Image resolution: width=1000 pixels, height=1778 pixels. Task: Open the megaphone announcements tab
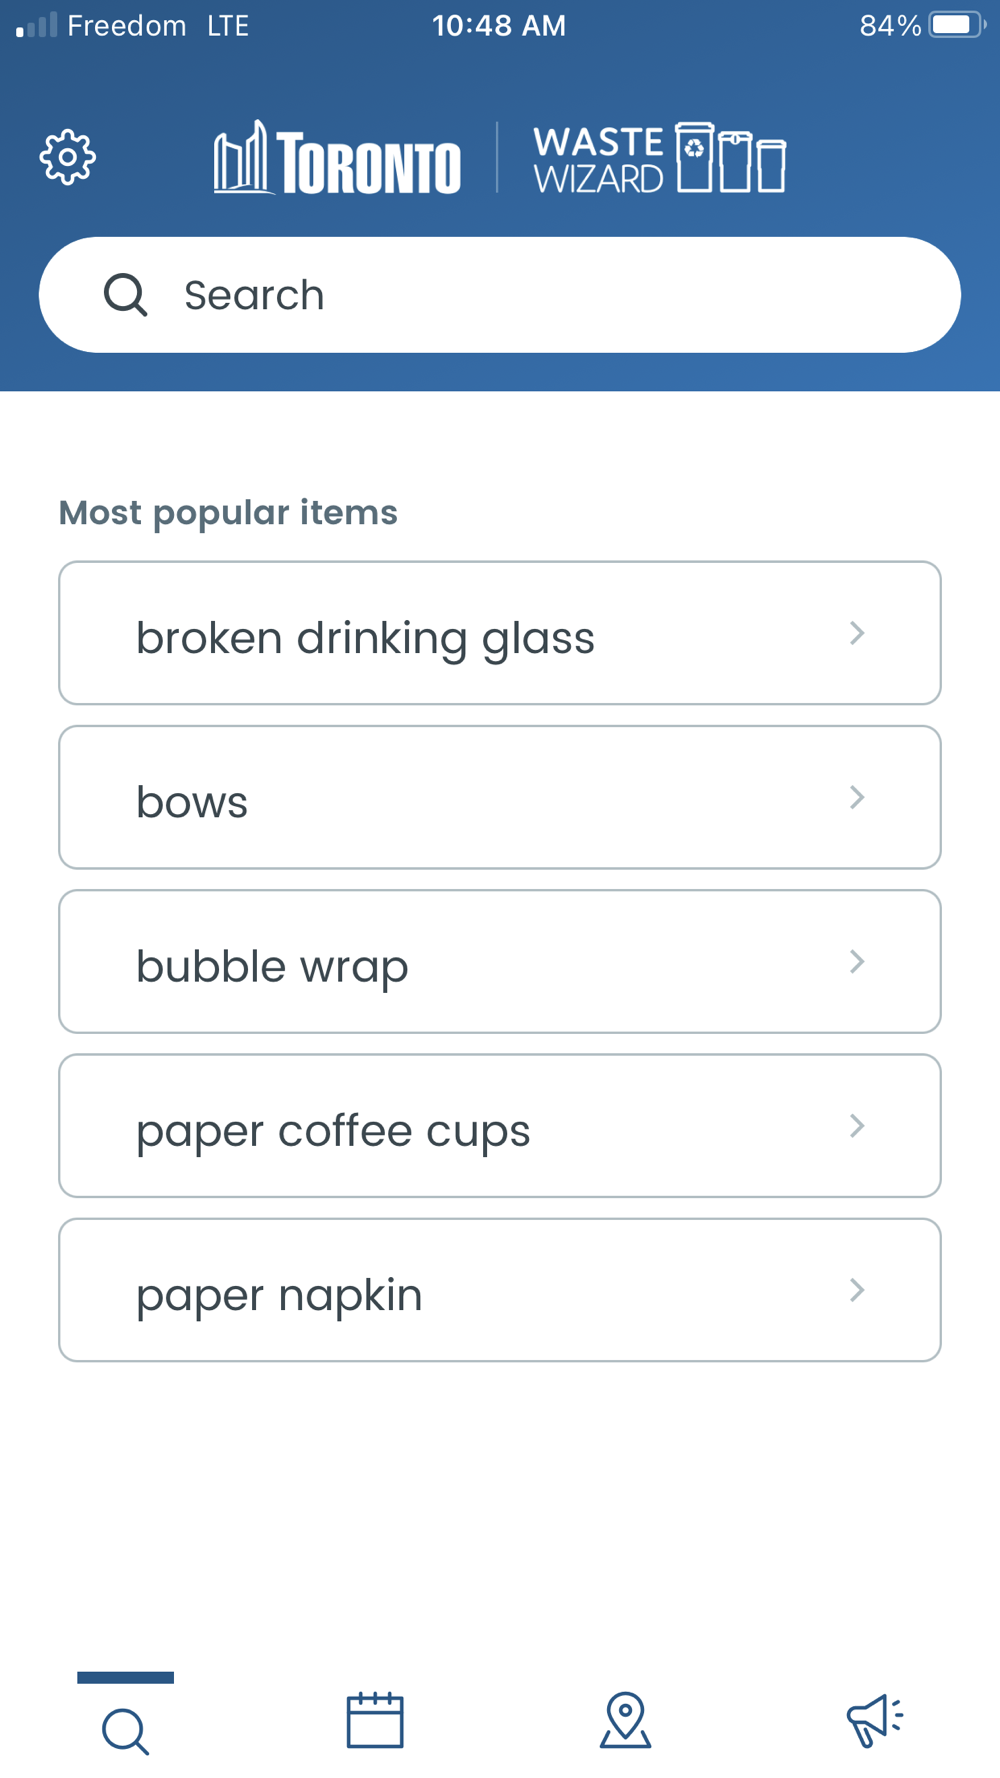click(875, 1720)
